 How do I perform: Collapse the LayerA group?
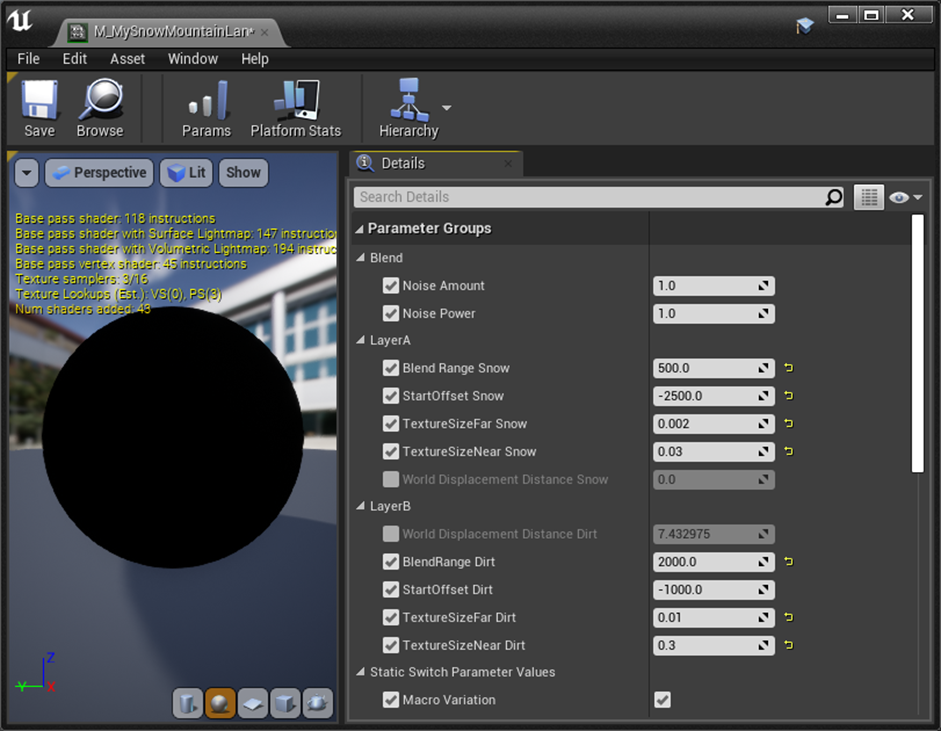[x=361, y=340]
